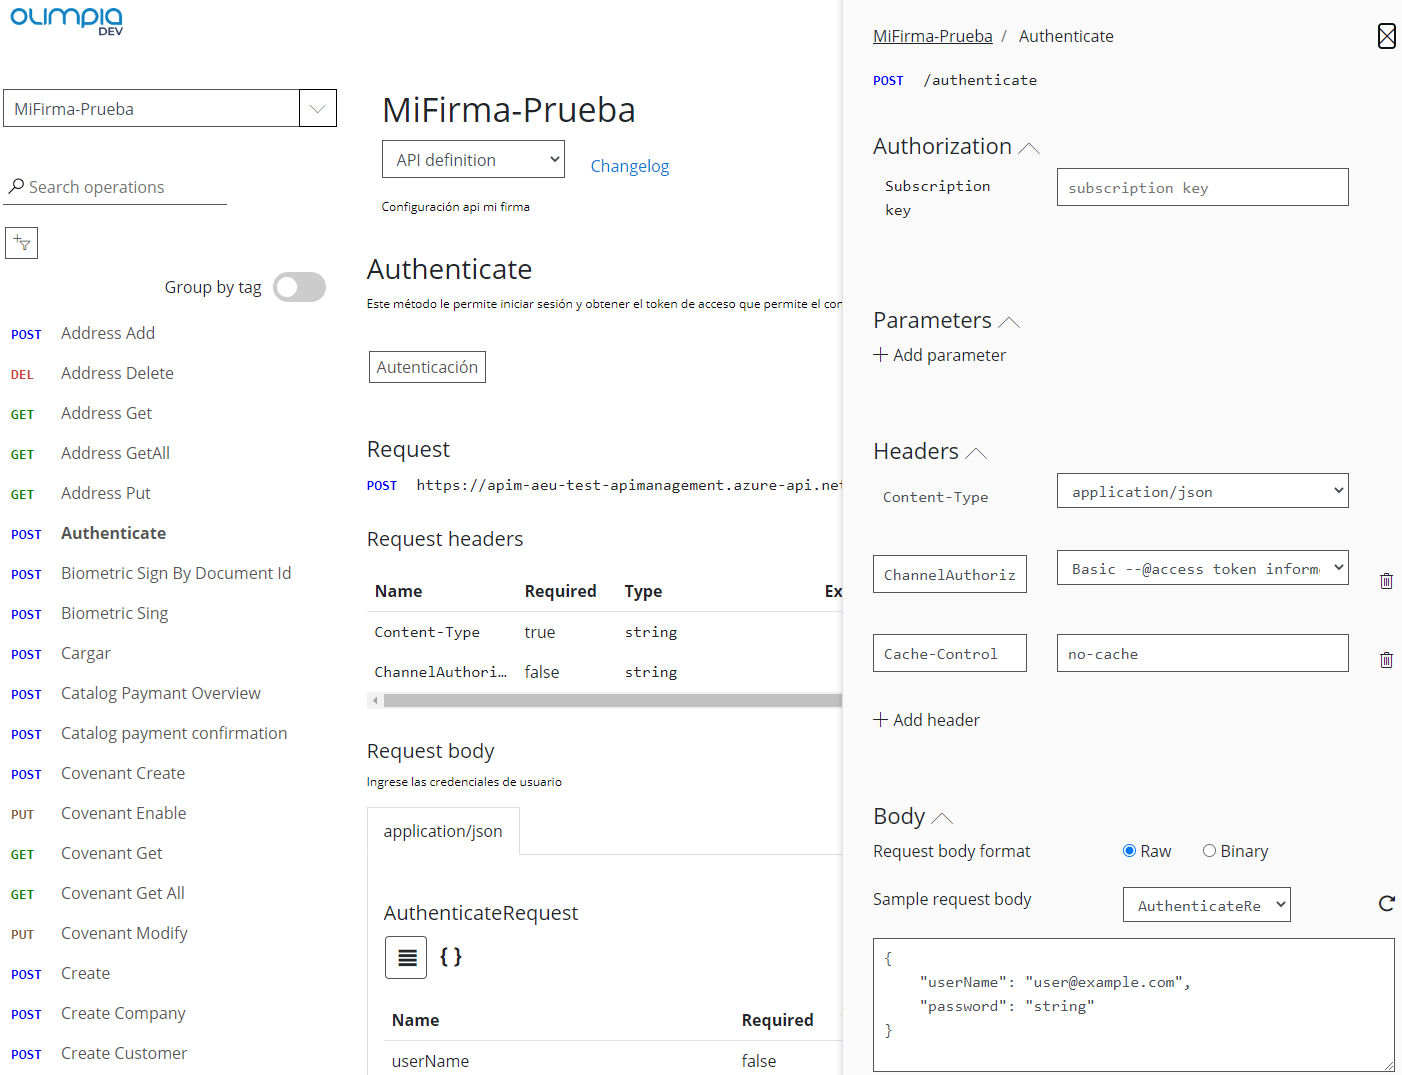Select the Raw body format option
This screenshot has width=1402, height=1075.
tap(1130, 851)
